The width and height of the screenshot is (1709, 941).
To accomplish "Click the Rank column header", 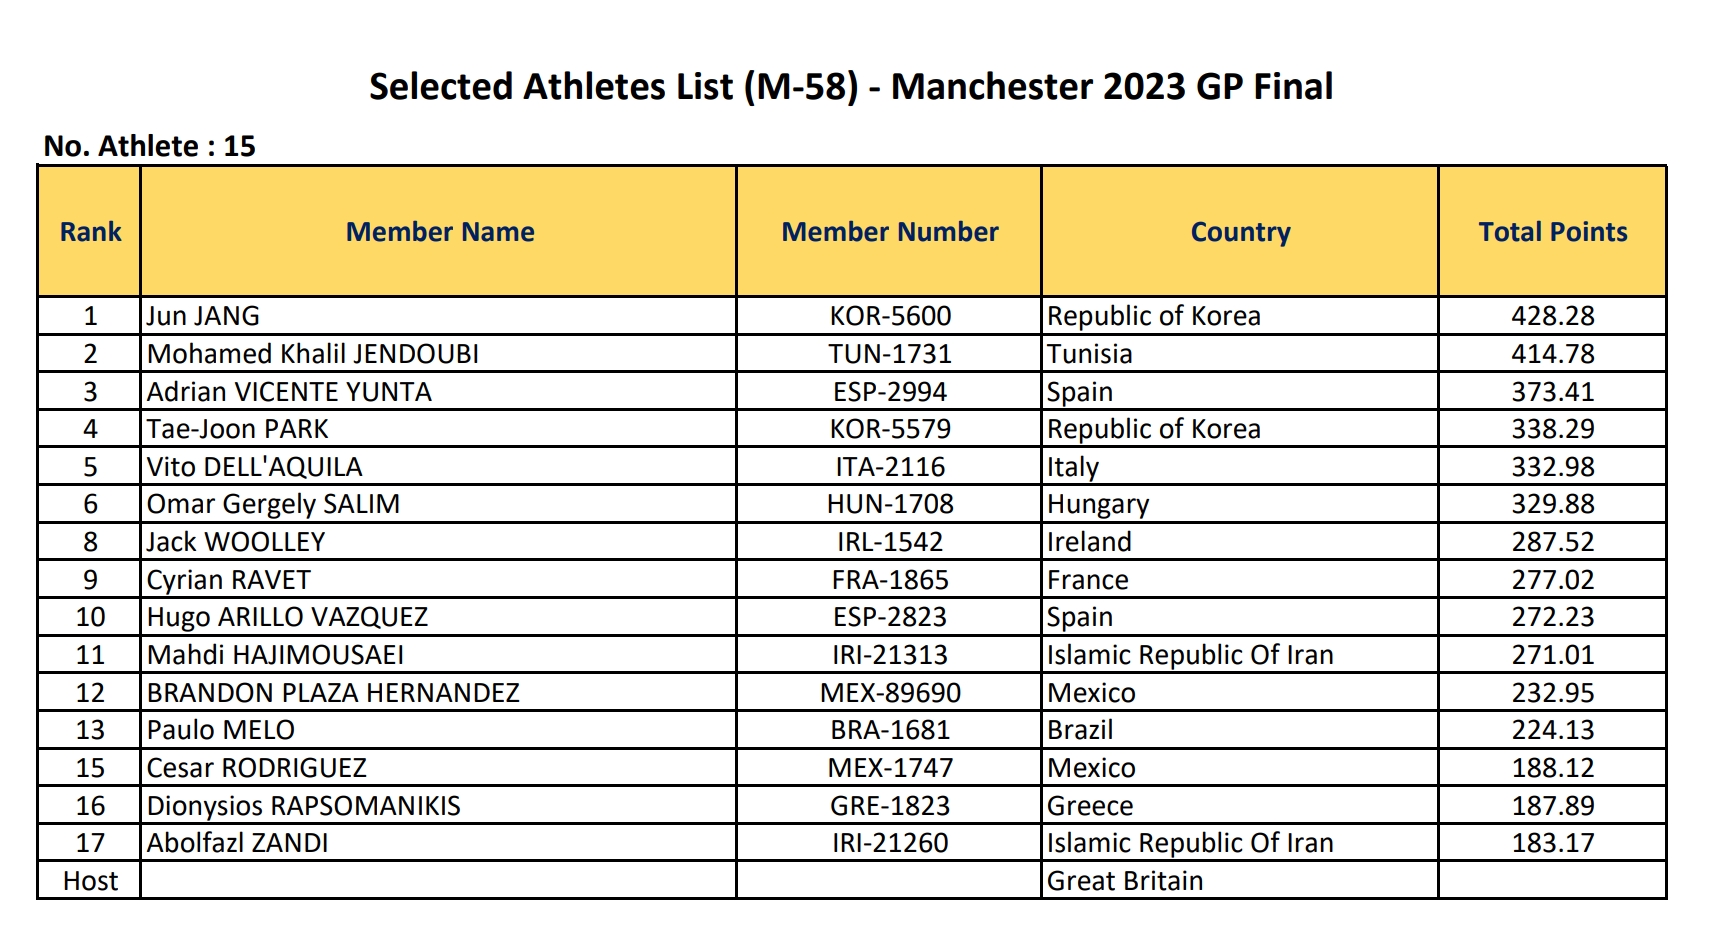I will (90, 231).
